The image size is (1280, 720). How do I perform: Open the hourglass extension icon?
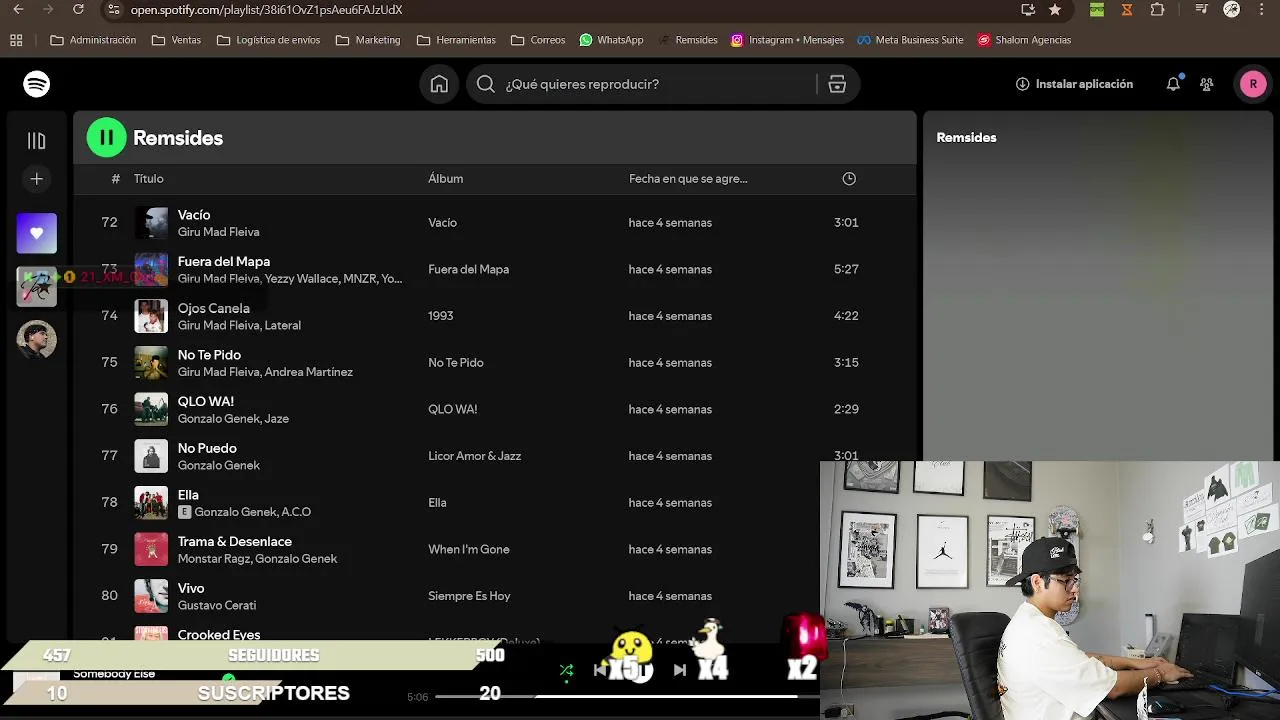1127,9
